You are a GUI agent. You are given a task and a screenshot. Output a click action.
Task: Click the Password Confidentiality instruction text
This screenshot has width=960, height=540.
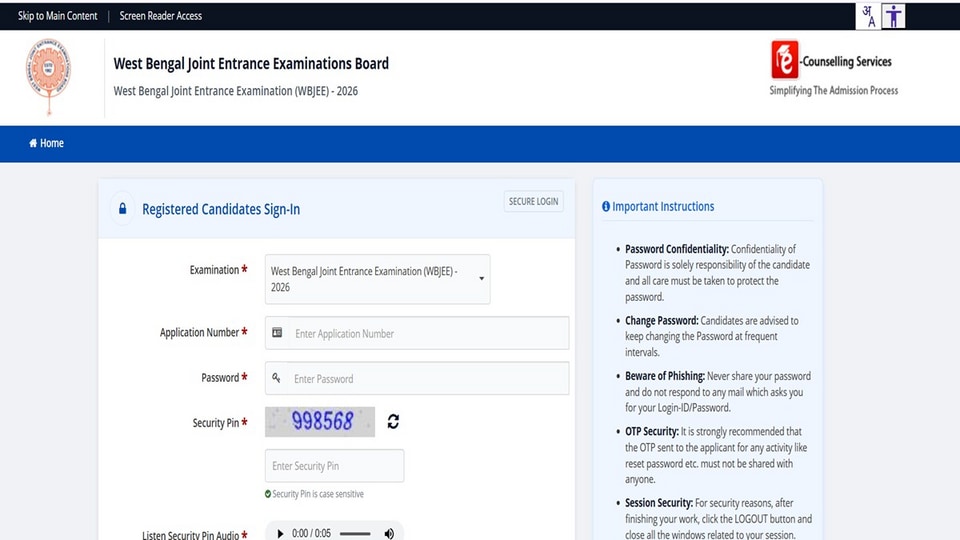(718, 273)
